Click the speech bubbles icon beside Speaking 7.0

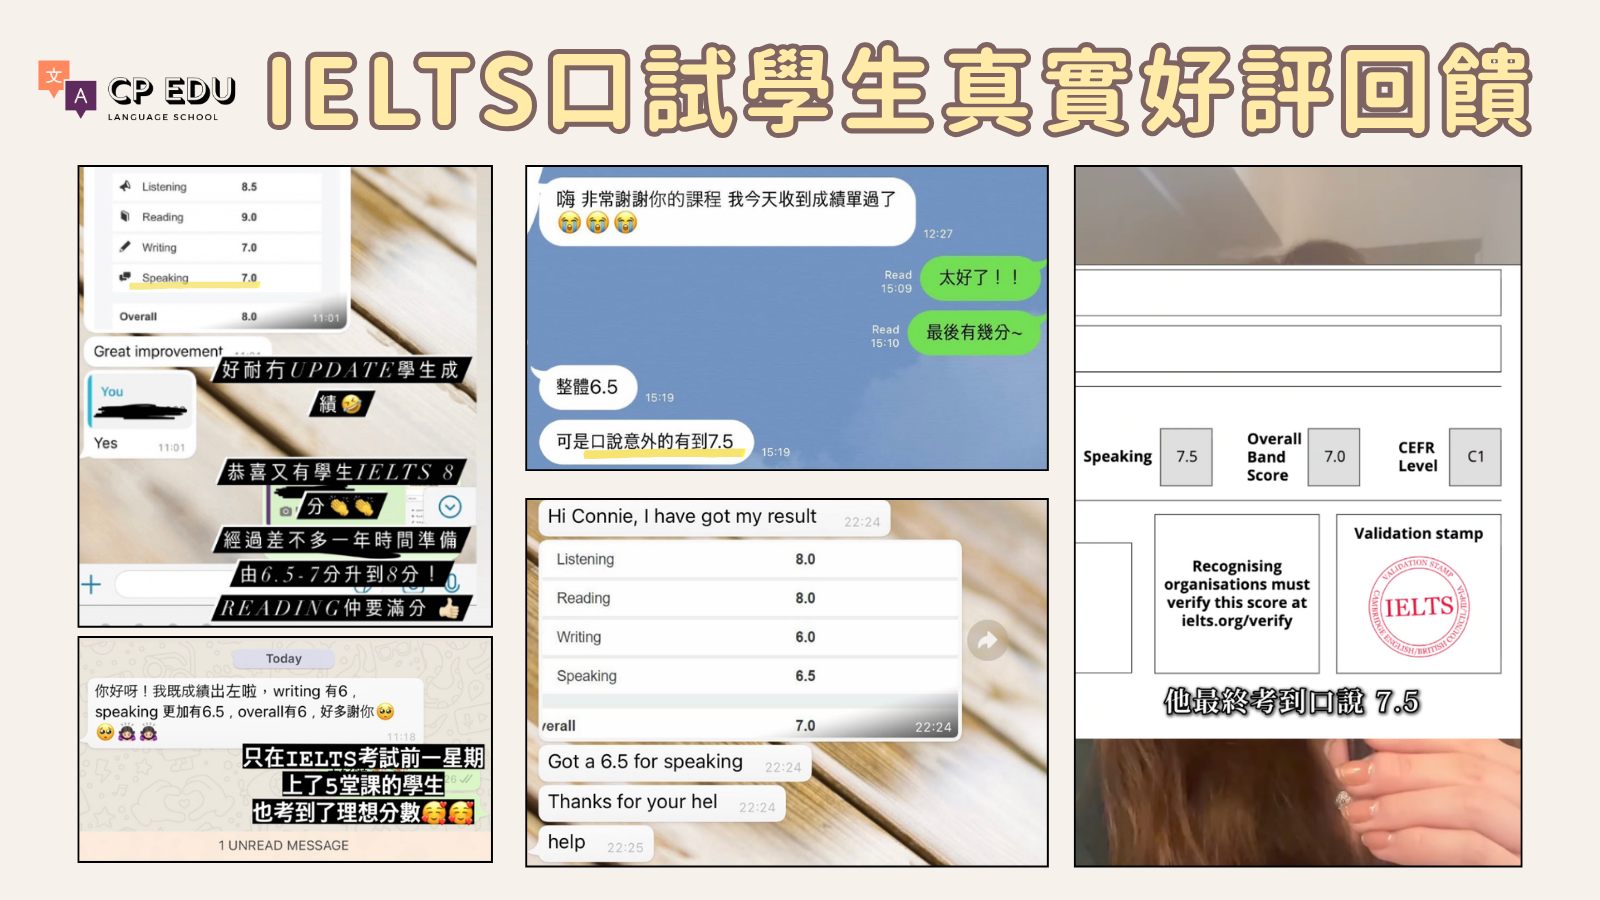(x=125, y=277)
